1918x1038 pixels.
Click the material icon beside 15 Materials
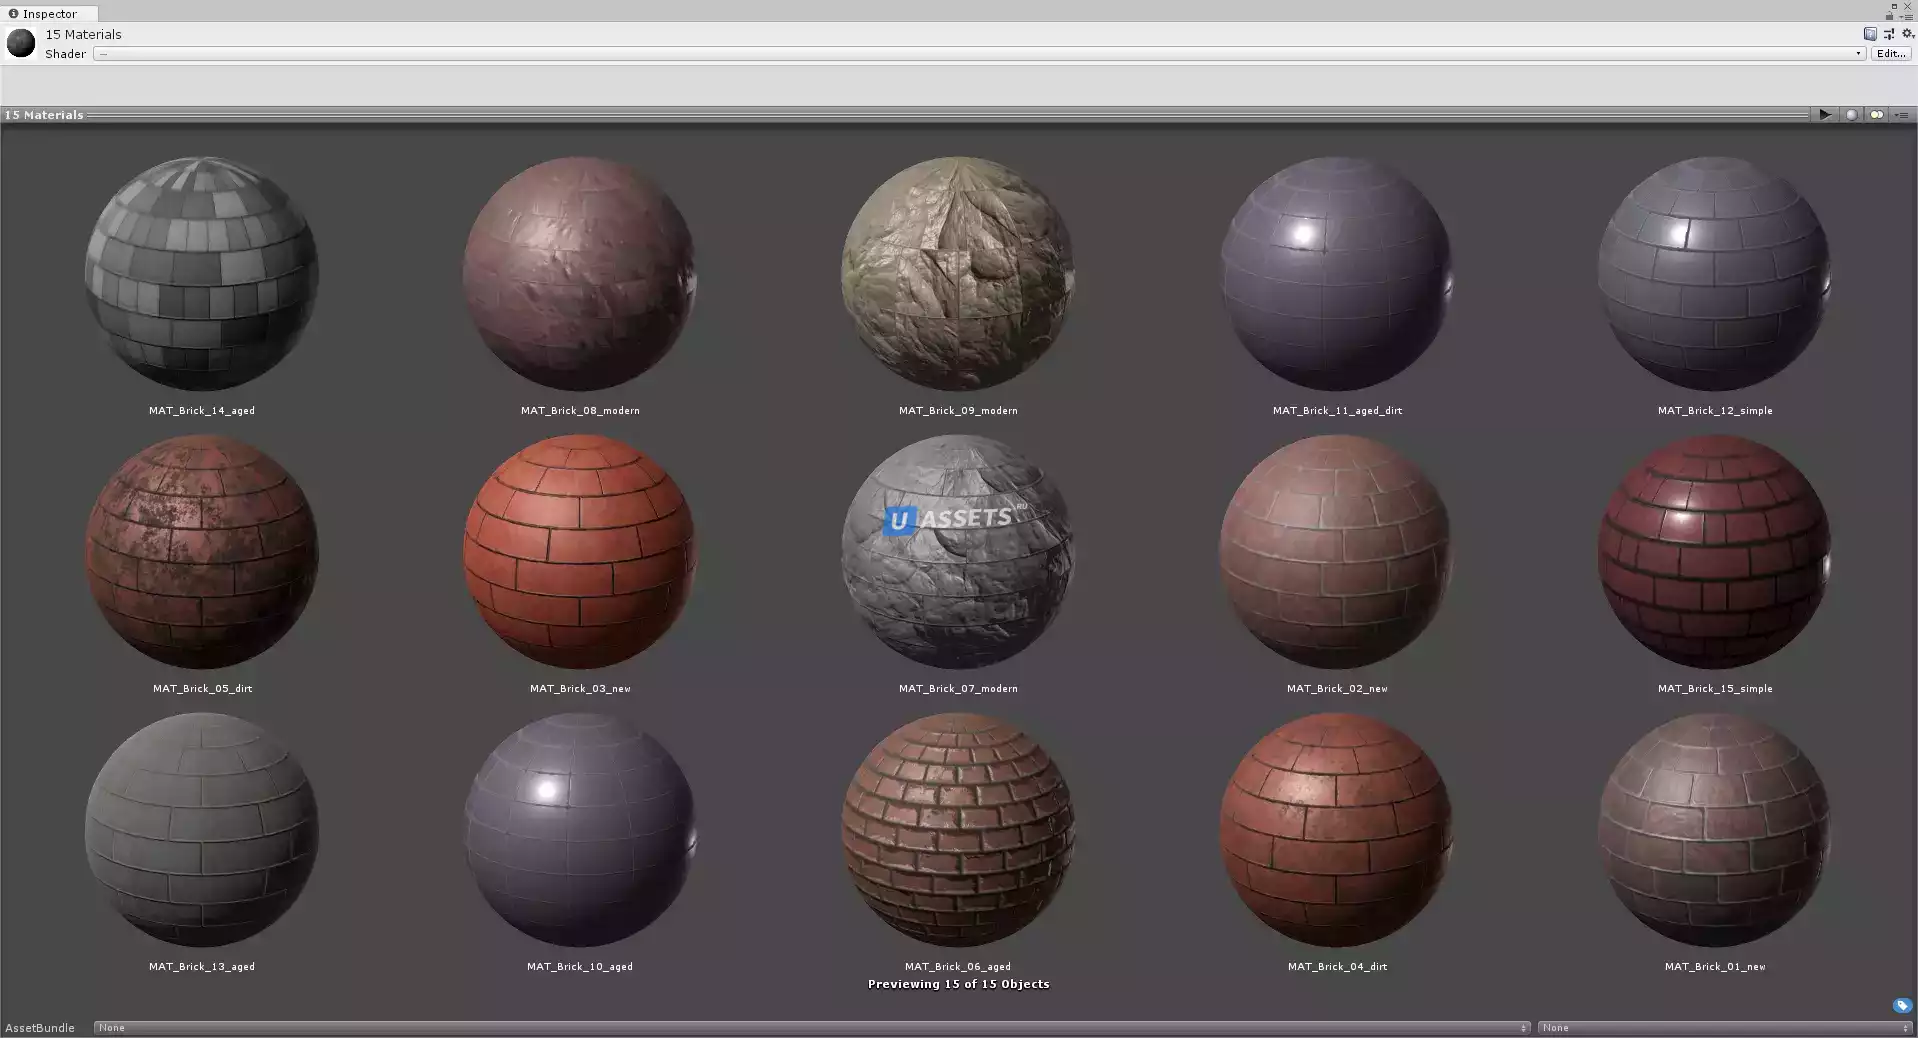tap(21, 44)
